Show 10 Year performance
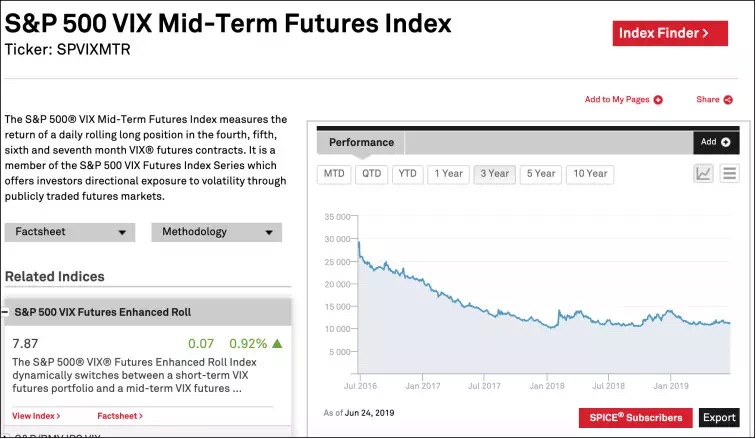The image size is (756, 439). click(589, 174)
